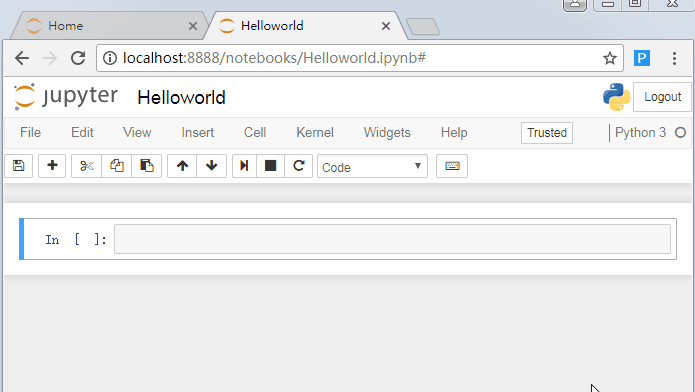The height and width of the screenshot is (392, 695).
Task: Move selected cell up arrow
Action: click(x=182, y=166)
